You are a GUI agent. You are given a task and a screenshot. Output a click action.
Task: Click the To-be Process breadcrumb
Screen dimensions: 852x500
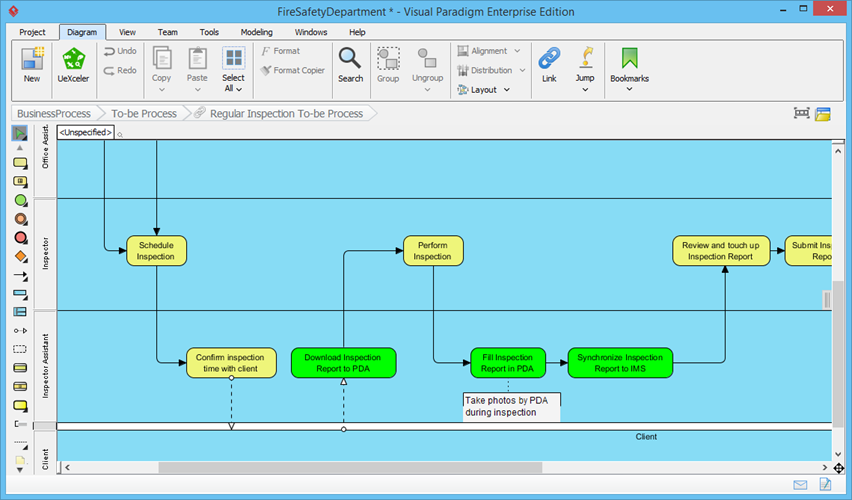tap(144, 114)
